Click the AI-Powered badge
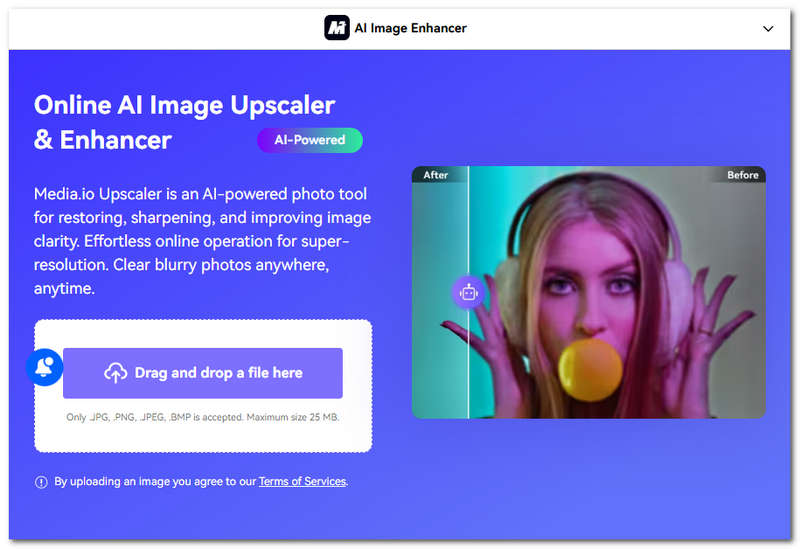The height and width of the screenshot is (549, 800). pyautogui.click(x=310, y=140)
